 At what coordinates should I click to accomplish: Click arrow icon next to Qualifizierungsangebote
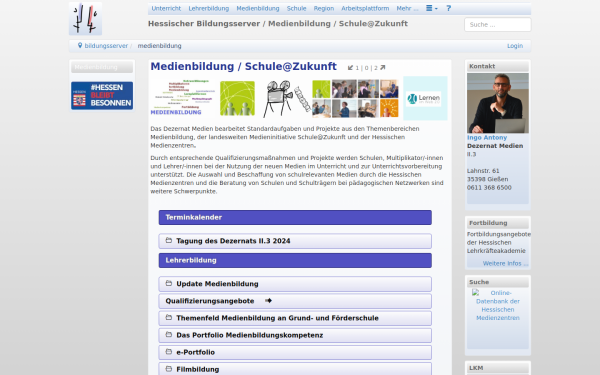click(x=268, y=301)
